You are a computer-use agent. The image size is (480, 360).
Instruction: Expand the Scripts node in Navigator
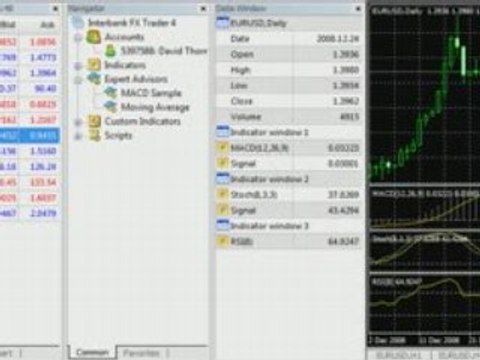(x=78, y=136)
